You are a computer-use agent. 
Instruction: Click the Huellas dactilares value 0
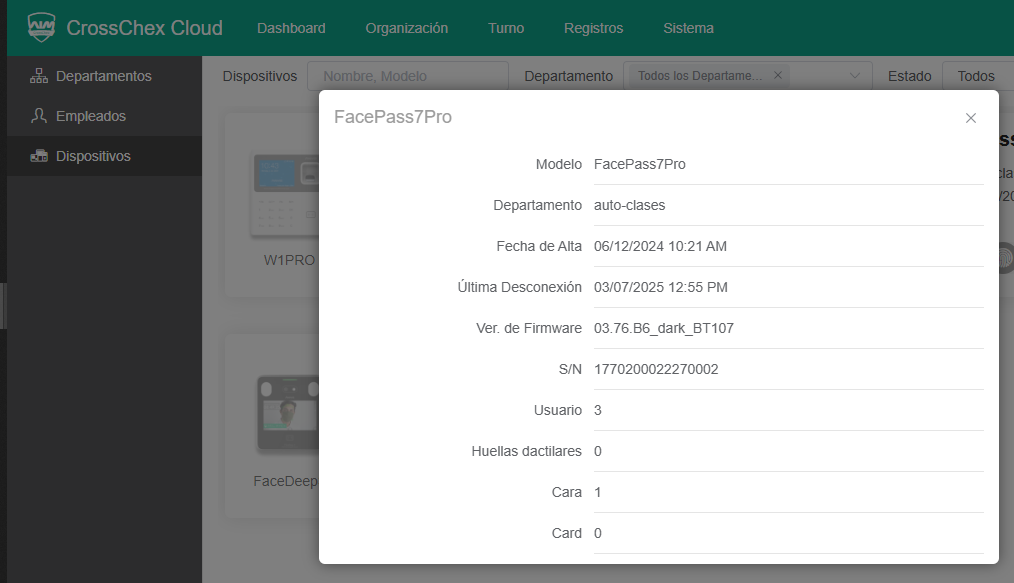[x=598, y=451]
